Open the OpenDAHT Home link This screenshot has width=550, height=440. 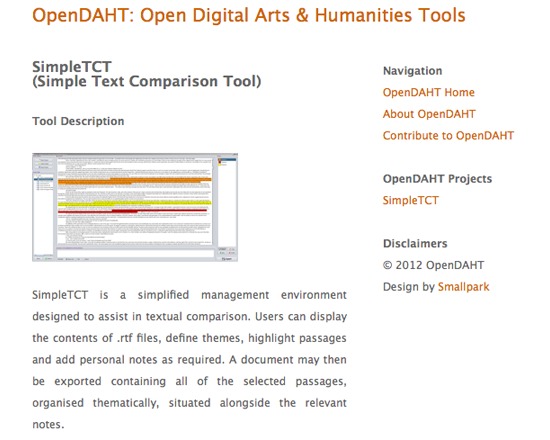[x=428, y=92]
